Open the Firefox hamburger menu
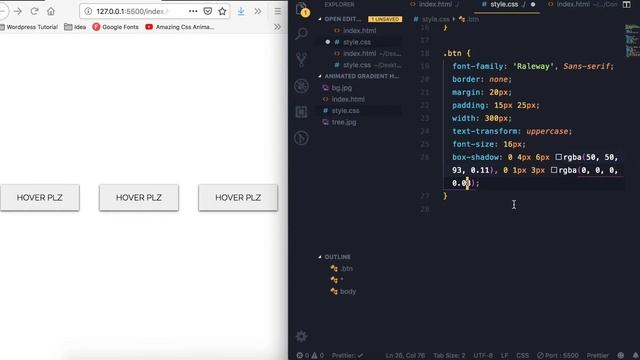Viewport: 640px width, 360px height. [x=278, y=11]
